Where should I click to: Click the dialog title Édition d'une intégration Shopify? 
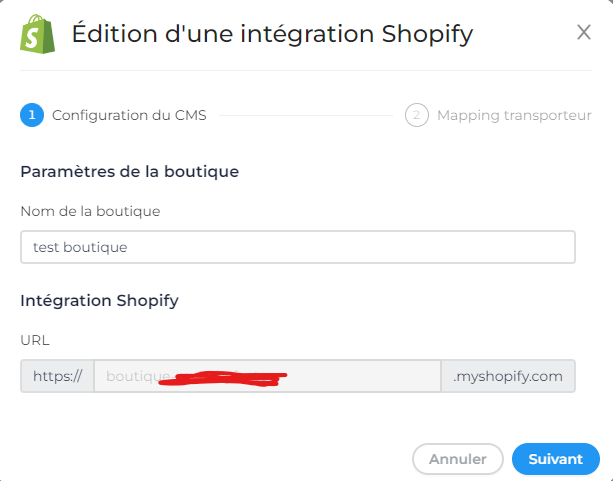pyautogui.click(x=272, y=34)
